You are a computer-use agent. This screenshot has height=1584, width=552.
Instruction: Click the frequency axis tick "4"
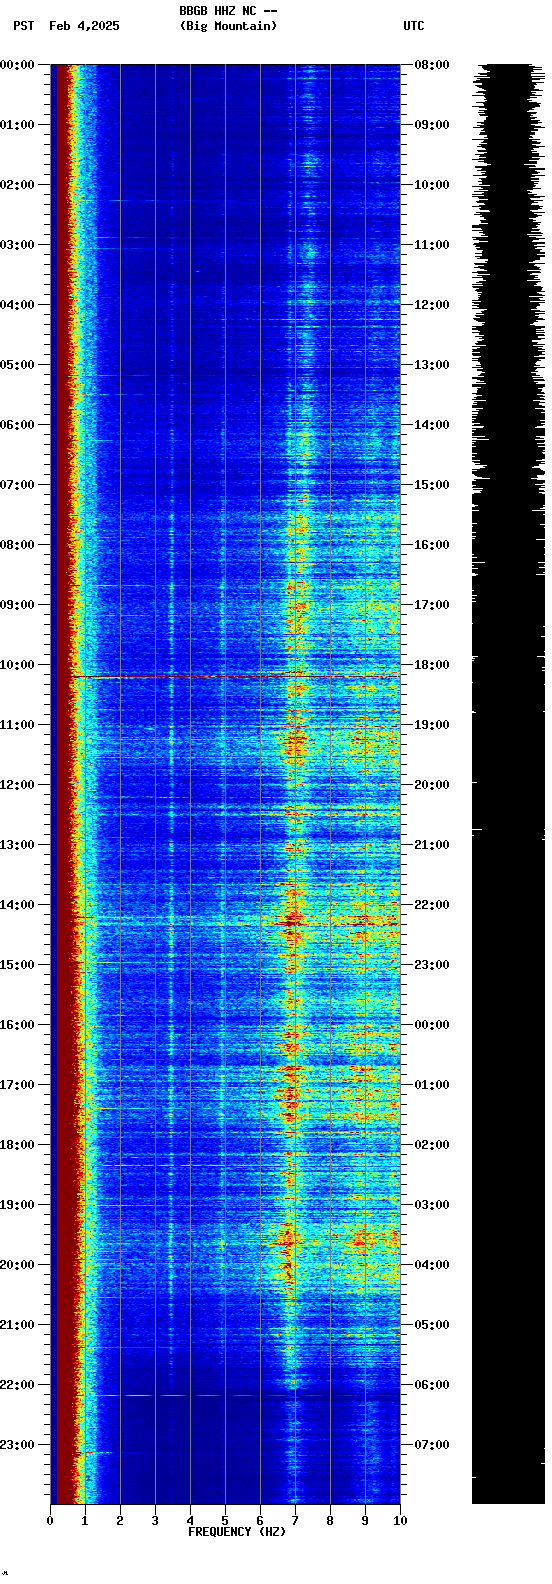[x=190, y=1521]
